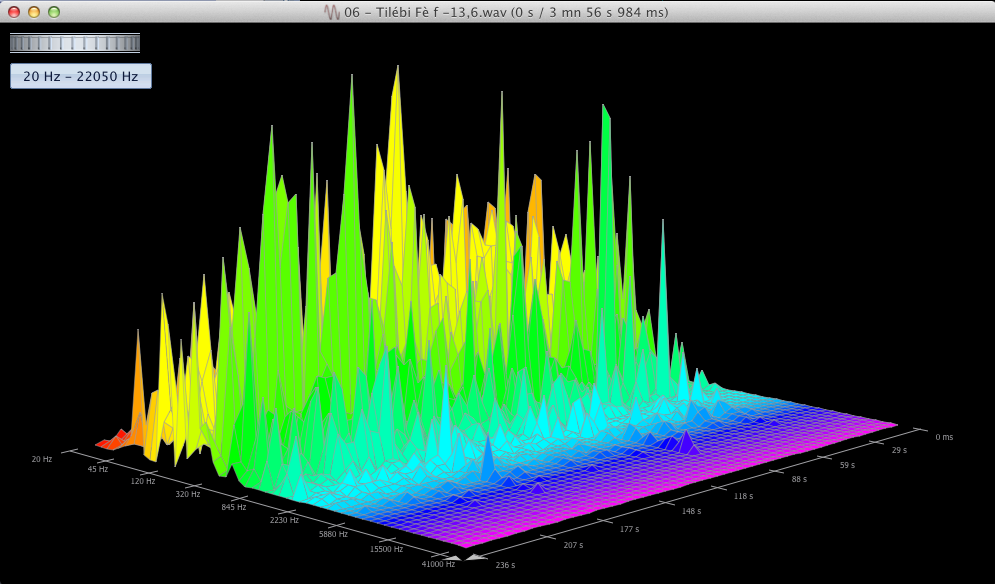Viewport: 995px width, 584px height.
Task: Select the 20 Hz frequency axis label
Action: click(x=41, y=459)
